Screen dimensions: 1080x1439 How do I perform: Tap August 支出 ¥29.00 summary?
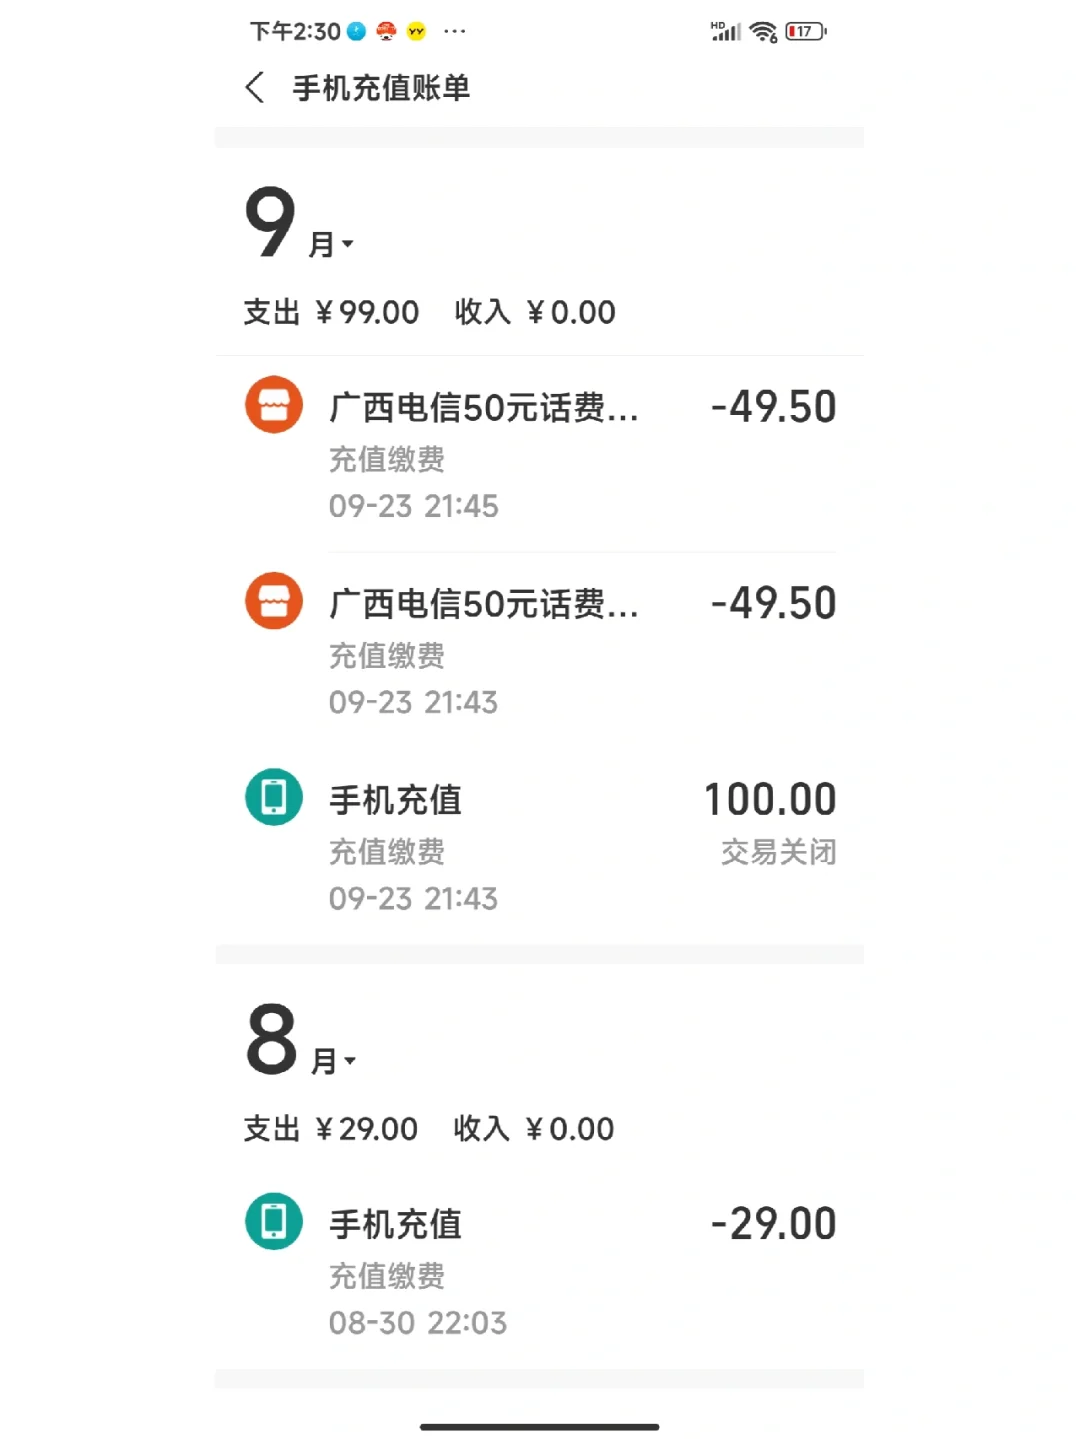point(331,1129)
